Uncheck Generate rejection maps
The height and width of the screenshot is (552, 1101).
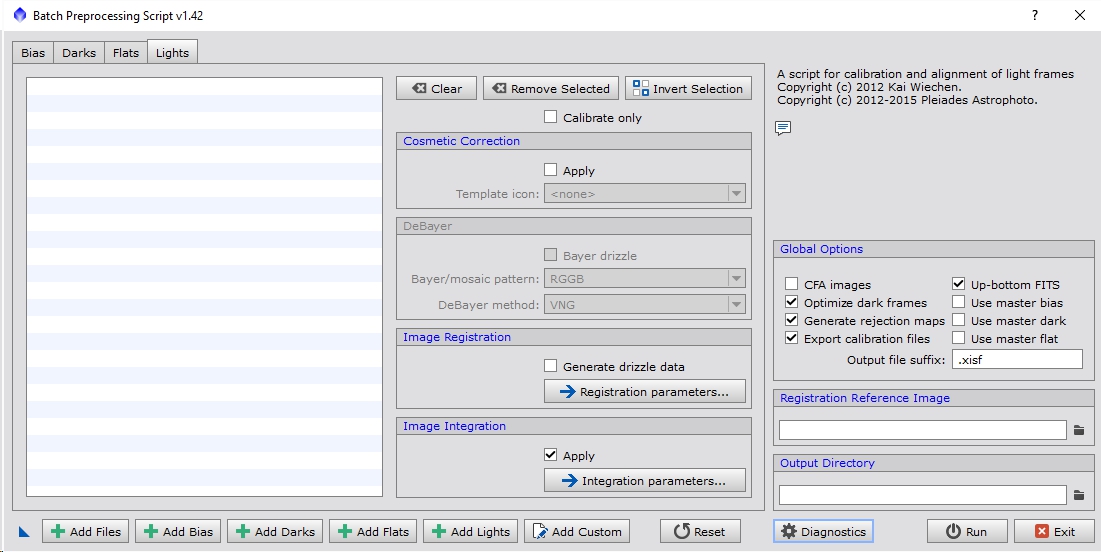(791, 320)
